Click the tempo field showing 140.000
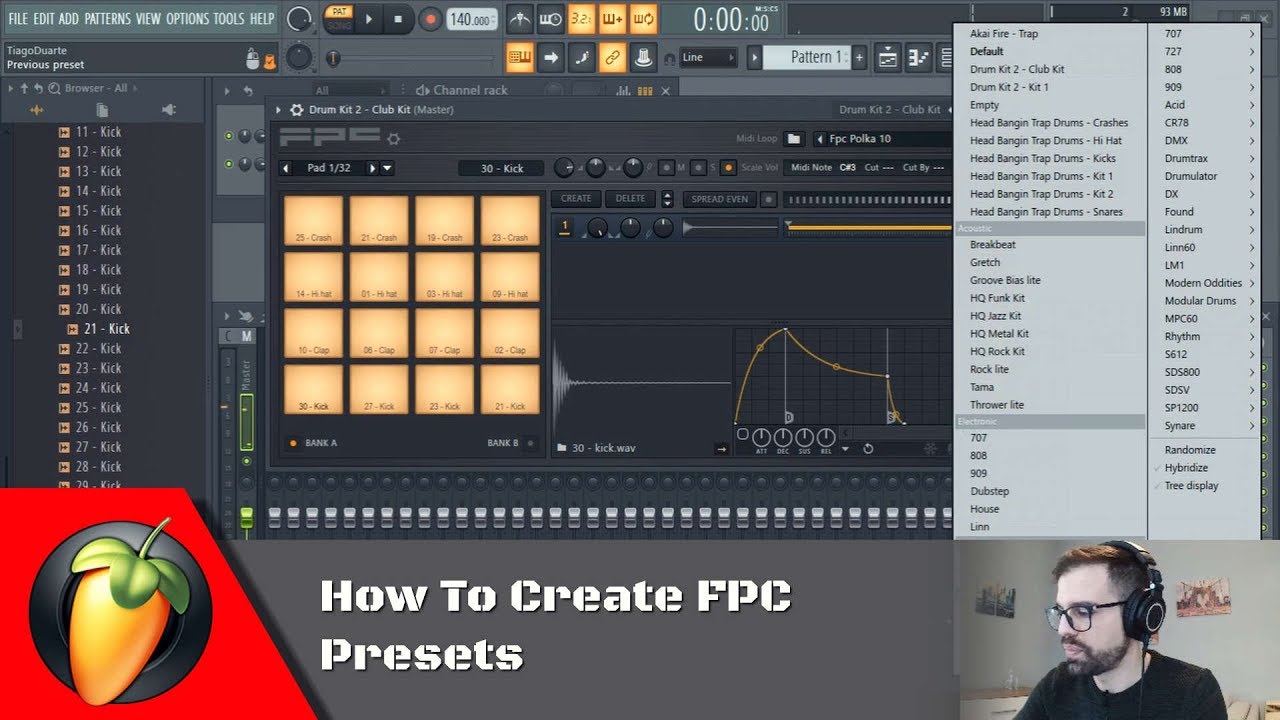Viewport: 1280px width, 720px height. (471, 19)
